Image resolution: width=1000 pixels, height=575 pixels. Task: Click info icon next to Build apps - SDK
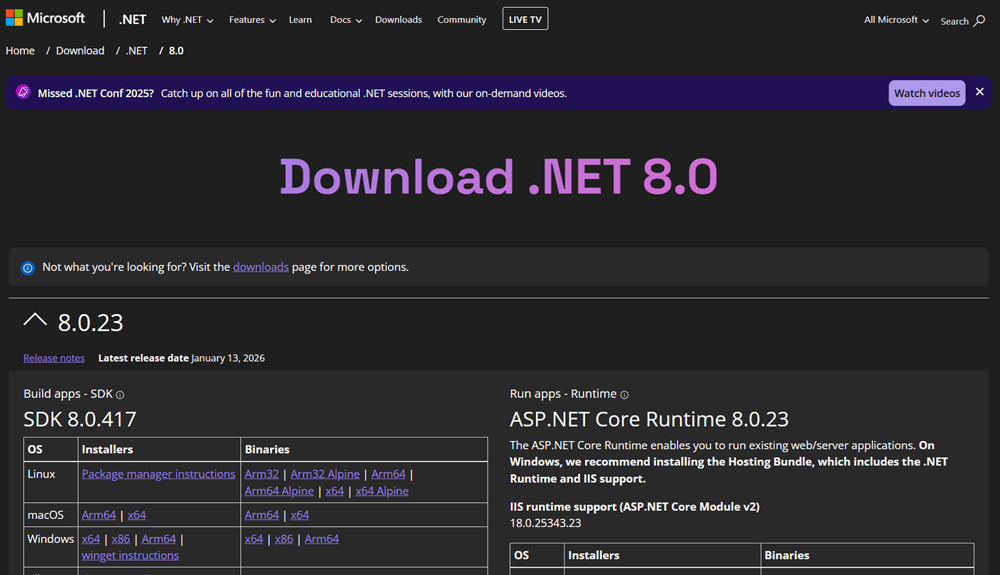tap(120, 395)
